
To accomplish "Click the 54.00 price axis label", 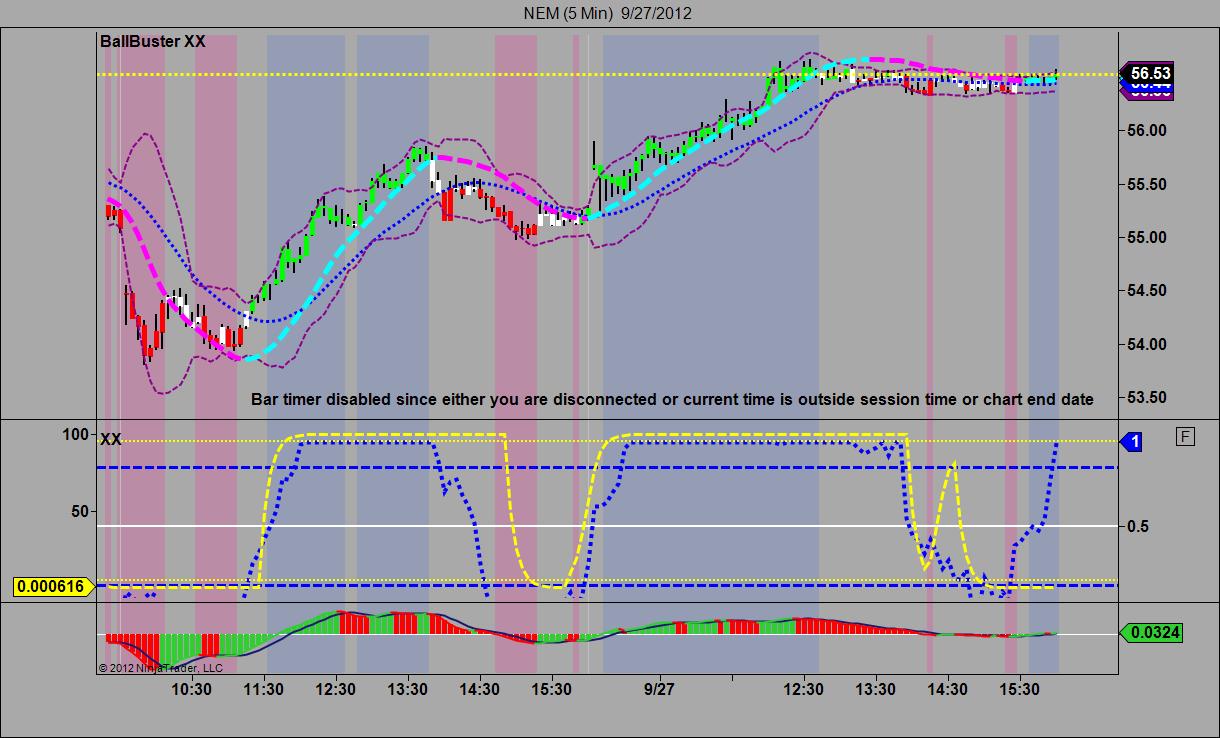I will [x=1148, y=344].
